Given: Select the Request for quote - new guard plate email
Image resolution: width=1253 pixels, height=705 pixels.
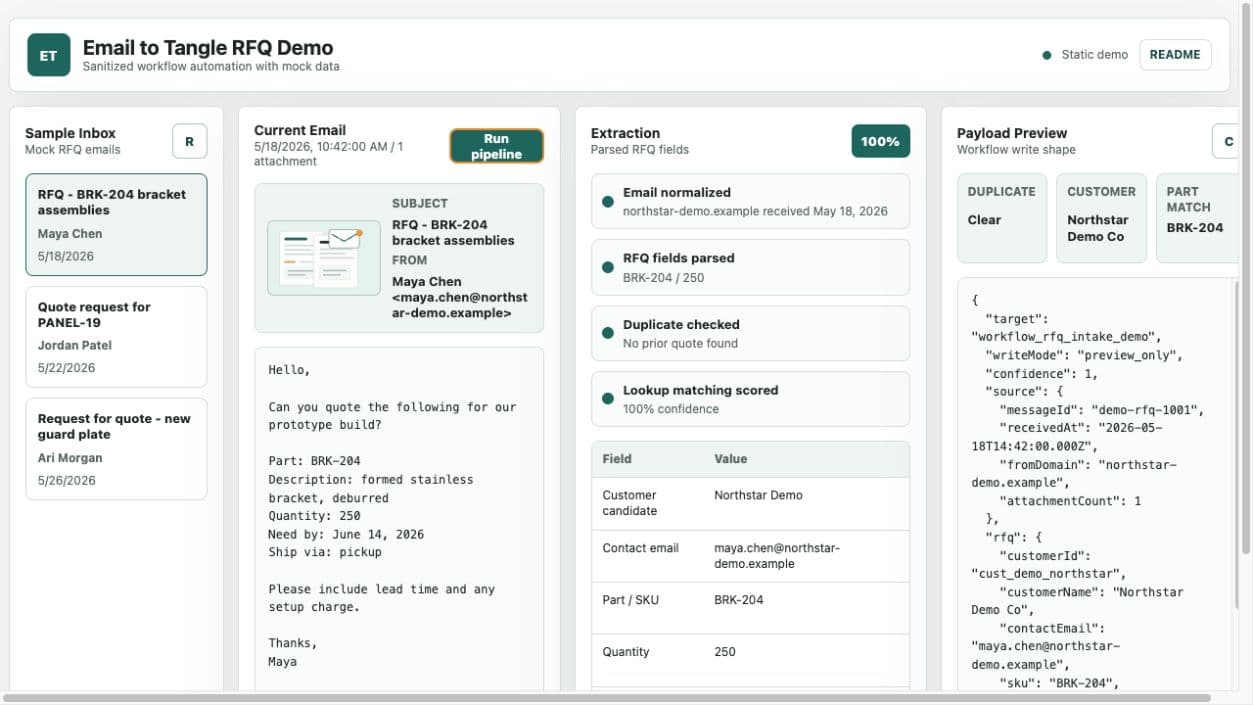Looking at the screenshot, I should coord(116,449).
